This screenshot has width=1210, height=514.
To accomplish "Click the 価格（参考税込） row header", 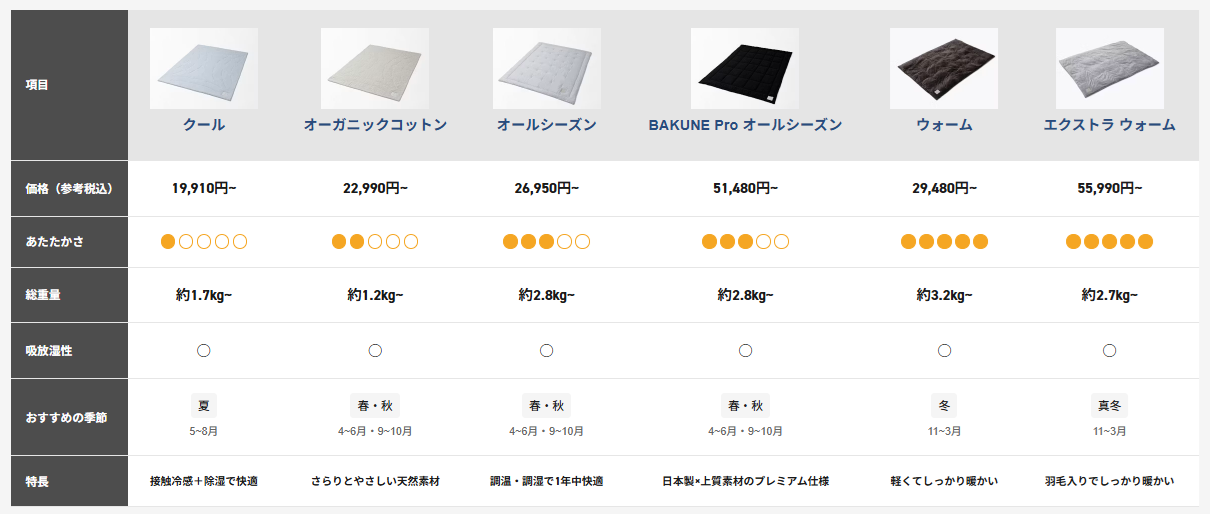I will coord(69,188).
